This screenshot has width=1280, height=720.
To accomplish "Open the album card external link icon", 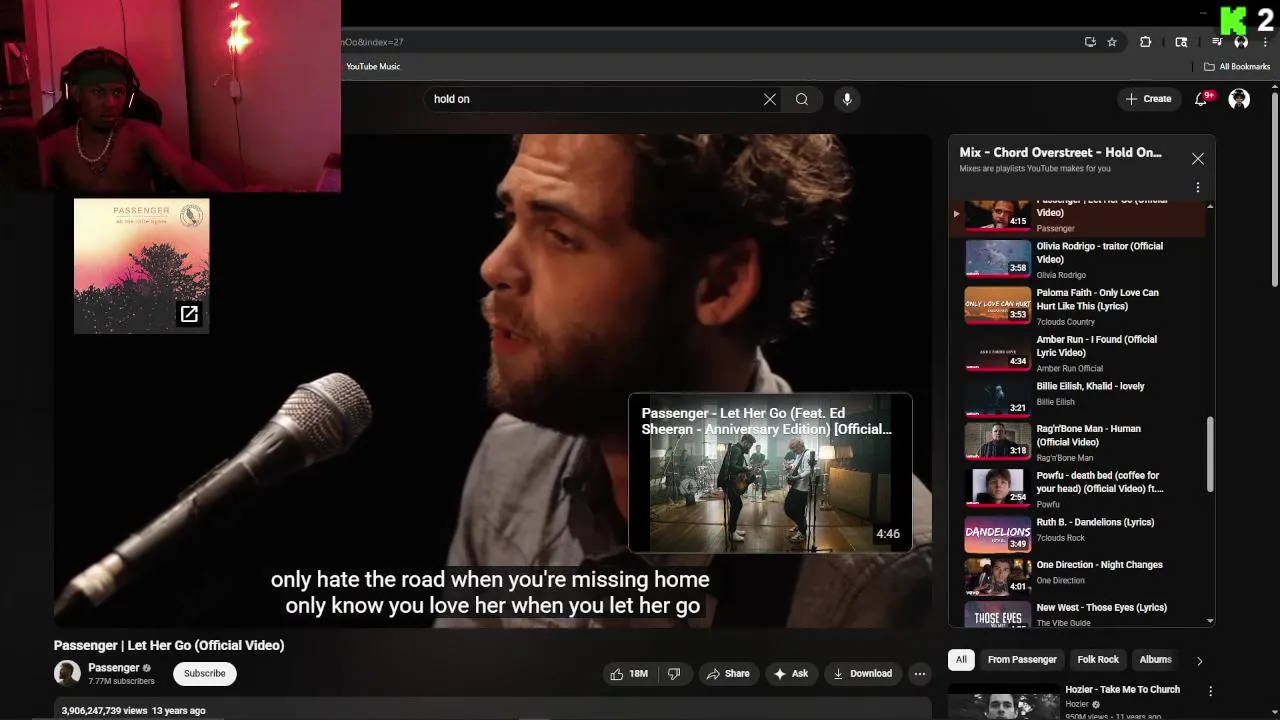I will (189, 314).
